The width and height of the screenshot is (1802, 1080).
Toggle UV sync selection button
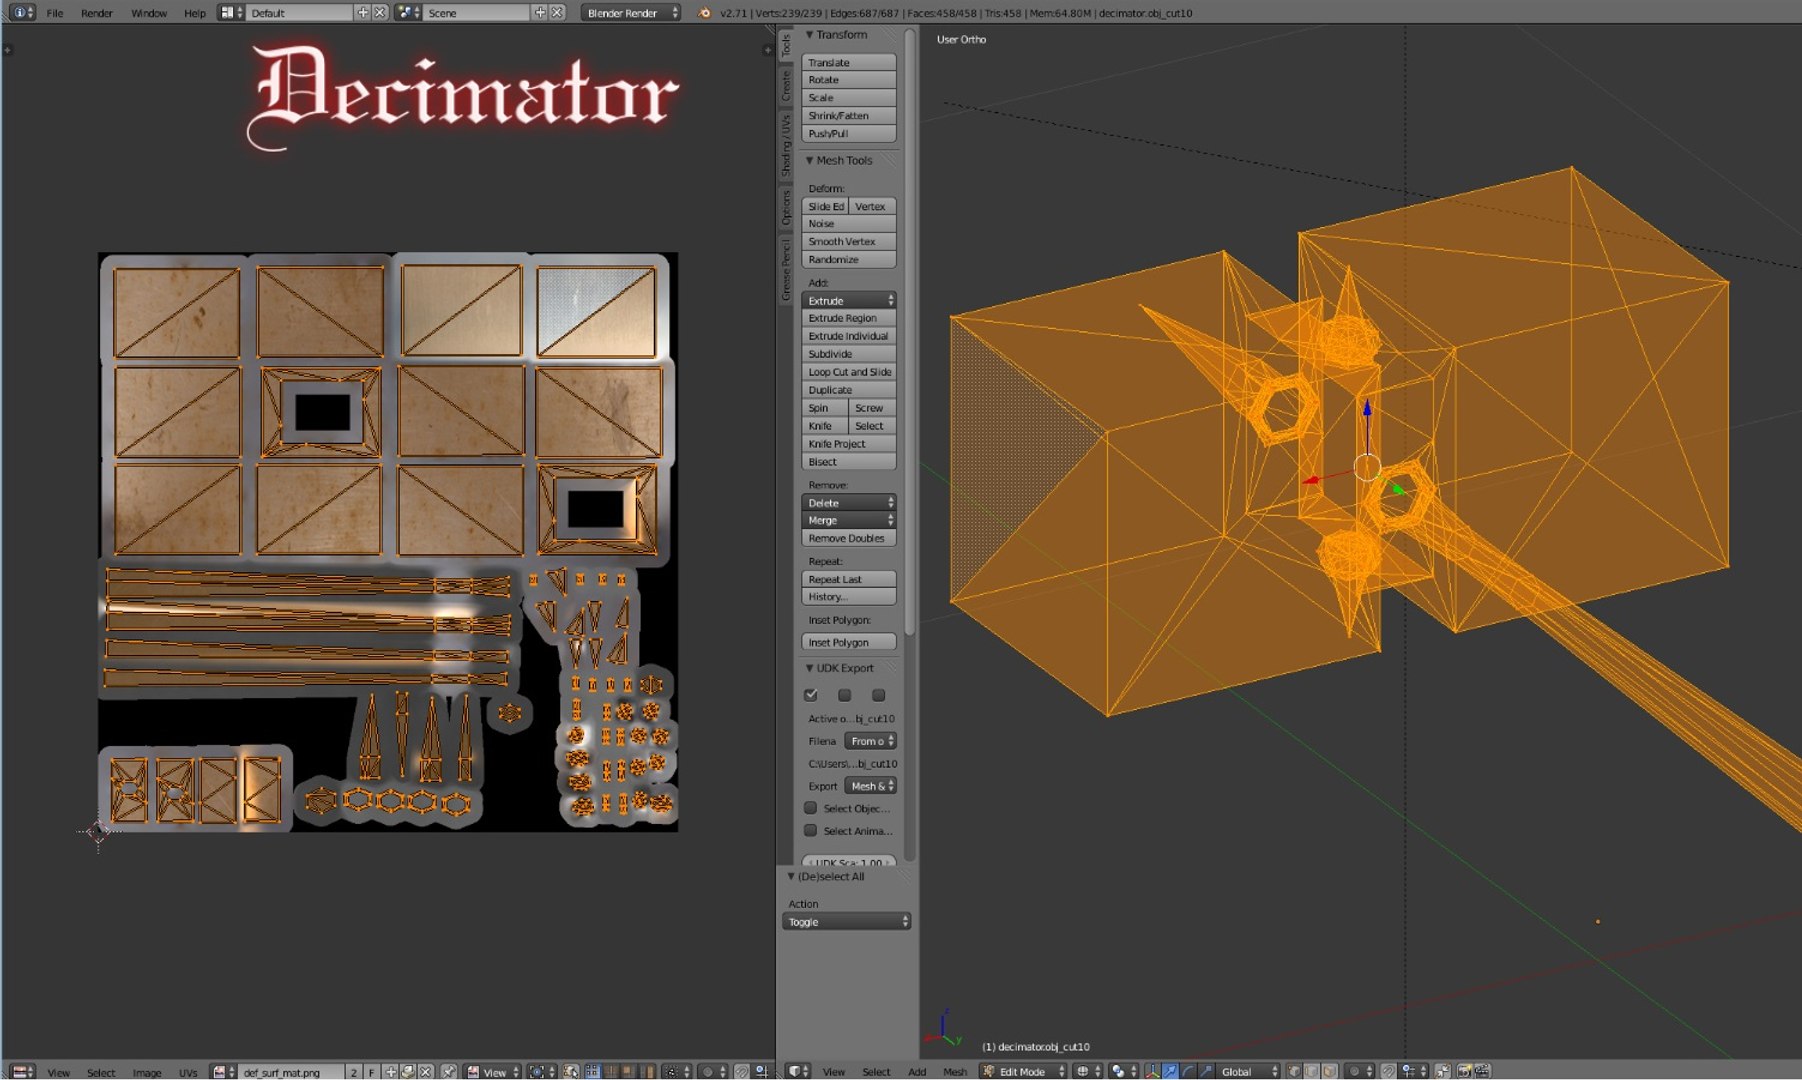pos(571,1071)
